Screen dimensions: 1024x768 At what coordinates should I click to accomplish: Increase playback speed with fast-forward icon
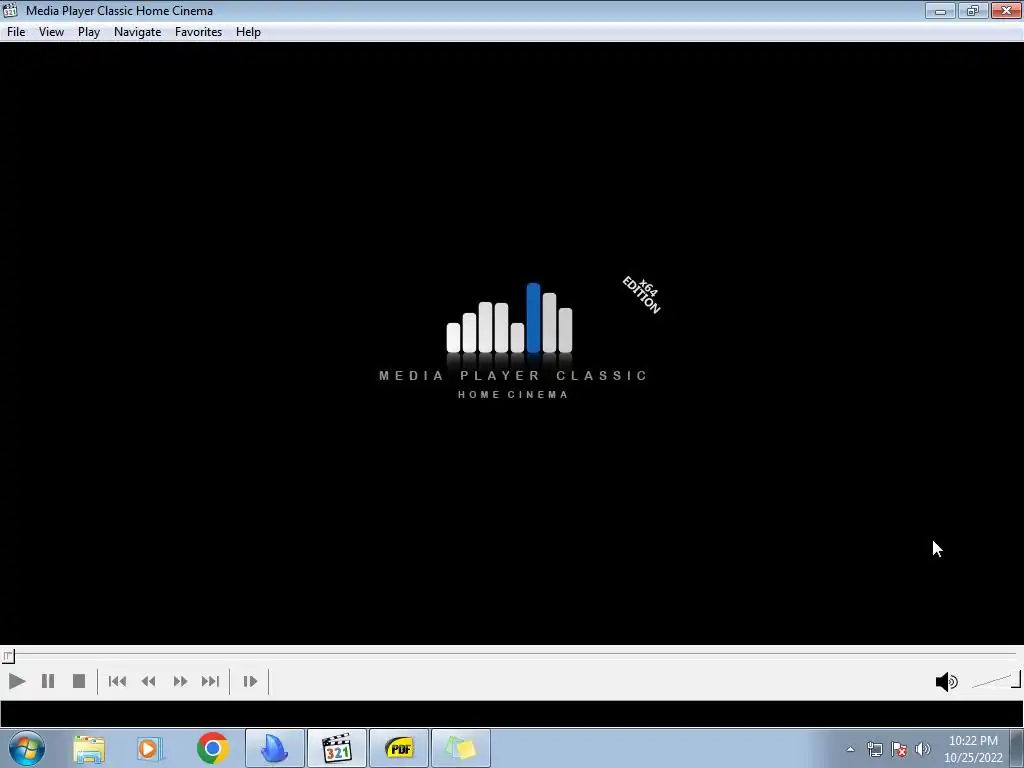tap(180, 681)
